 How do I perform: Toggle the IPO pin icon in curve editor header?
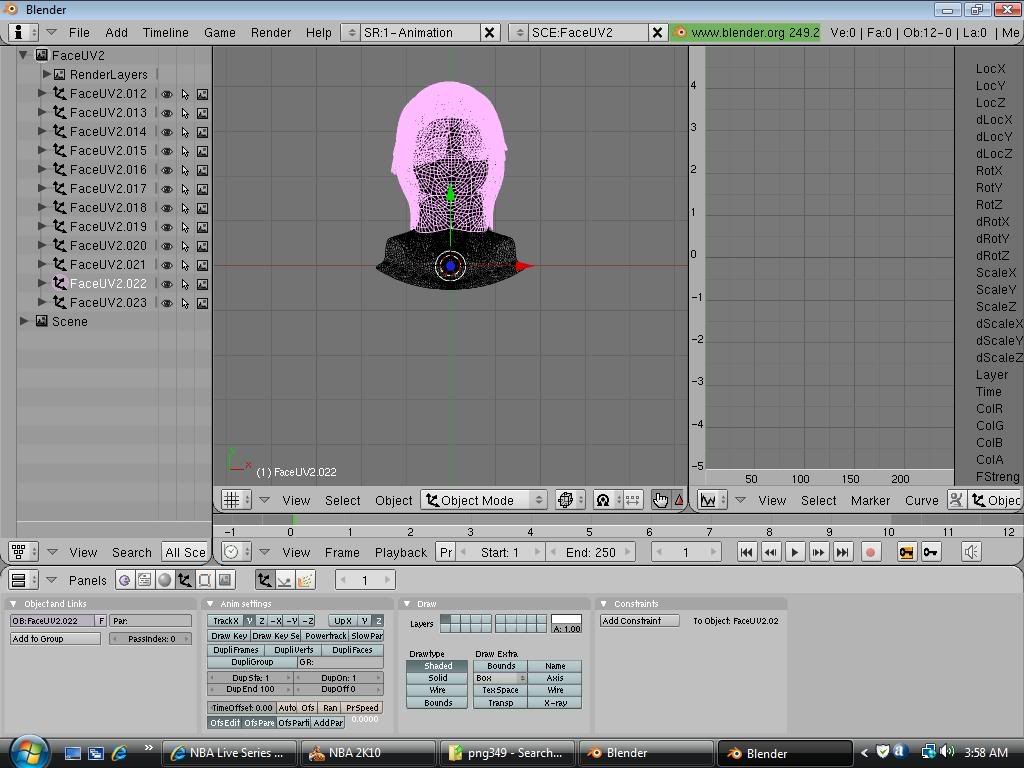click(956, 500)
